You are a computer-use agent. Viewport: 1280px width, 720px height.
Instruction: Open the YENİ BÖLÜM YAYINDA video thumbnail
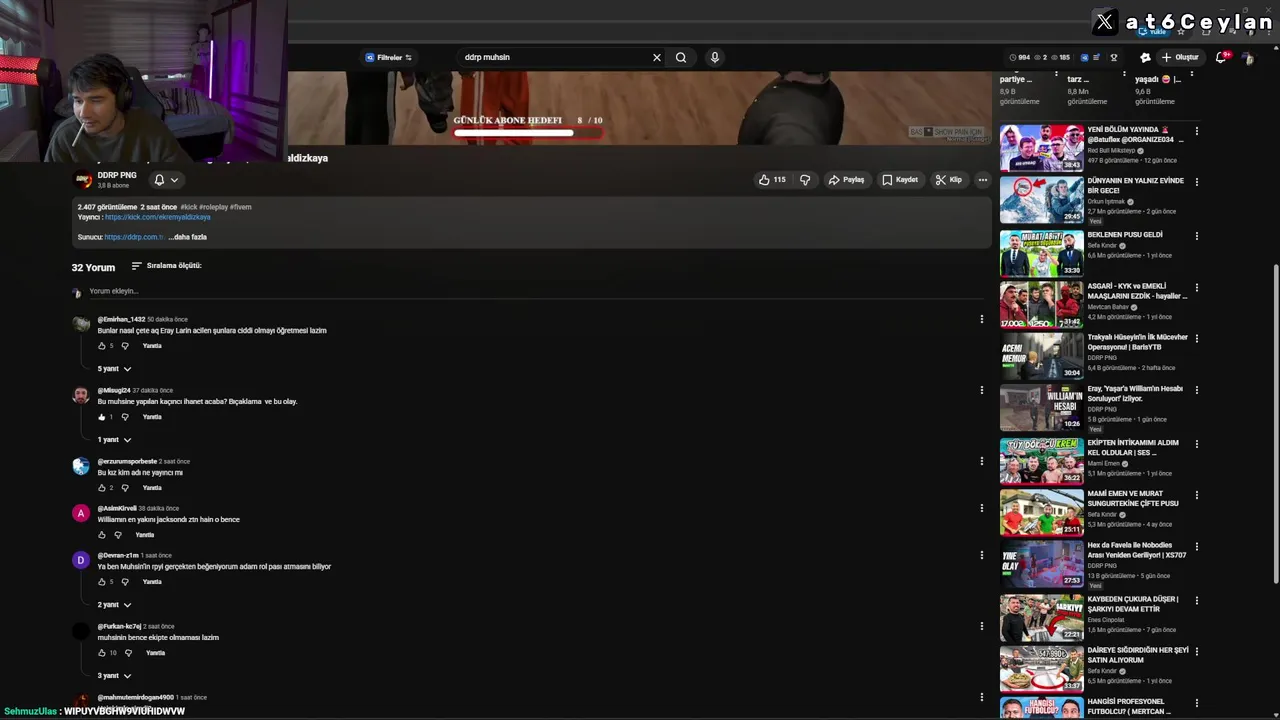1041,148
